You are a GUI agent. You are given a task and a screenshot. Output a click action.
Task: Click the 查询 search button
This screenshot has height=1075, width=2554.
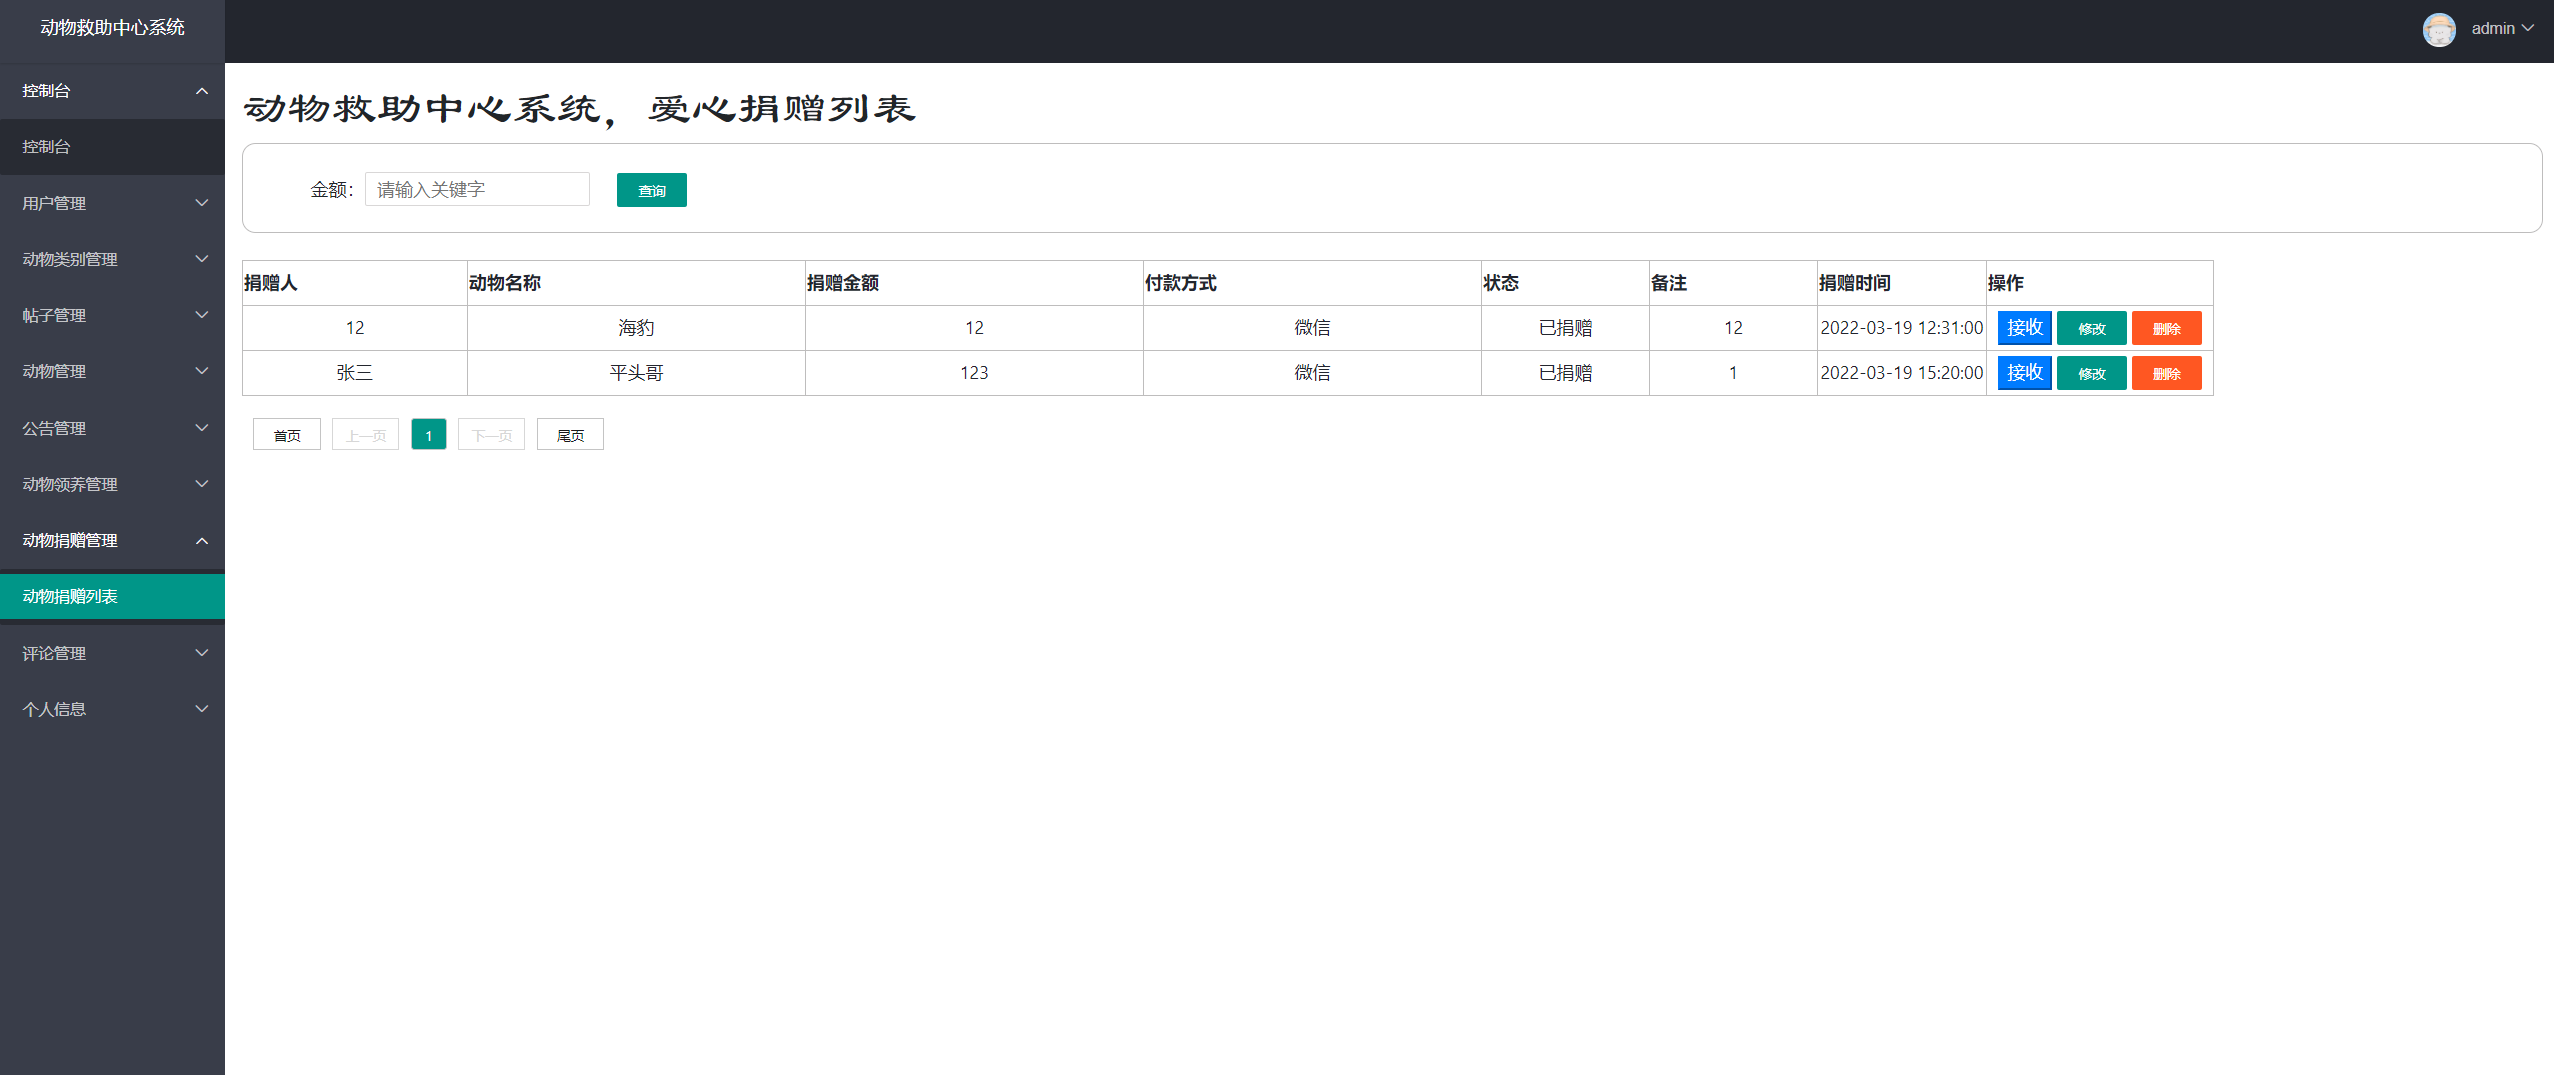click(651, 190)
